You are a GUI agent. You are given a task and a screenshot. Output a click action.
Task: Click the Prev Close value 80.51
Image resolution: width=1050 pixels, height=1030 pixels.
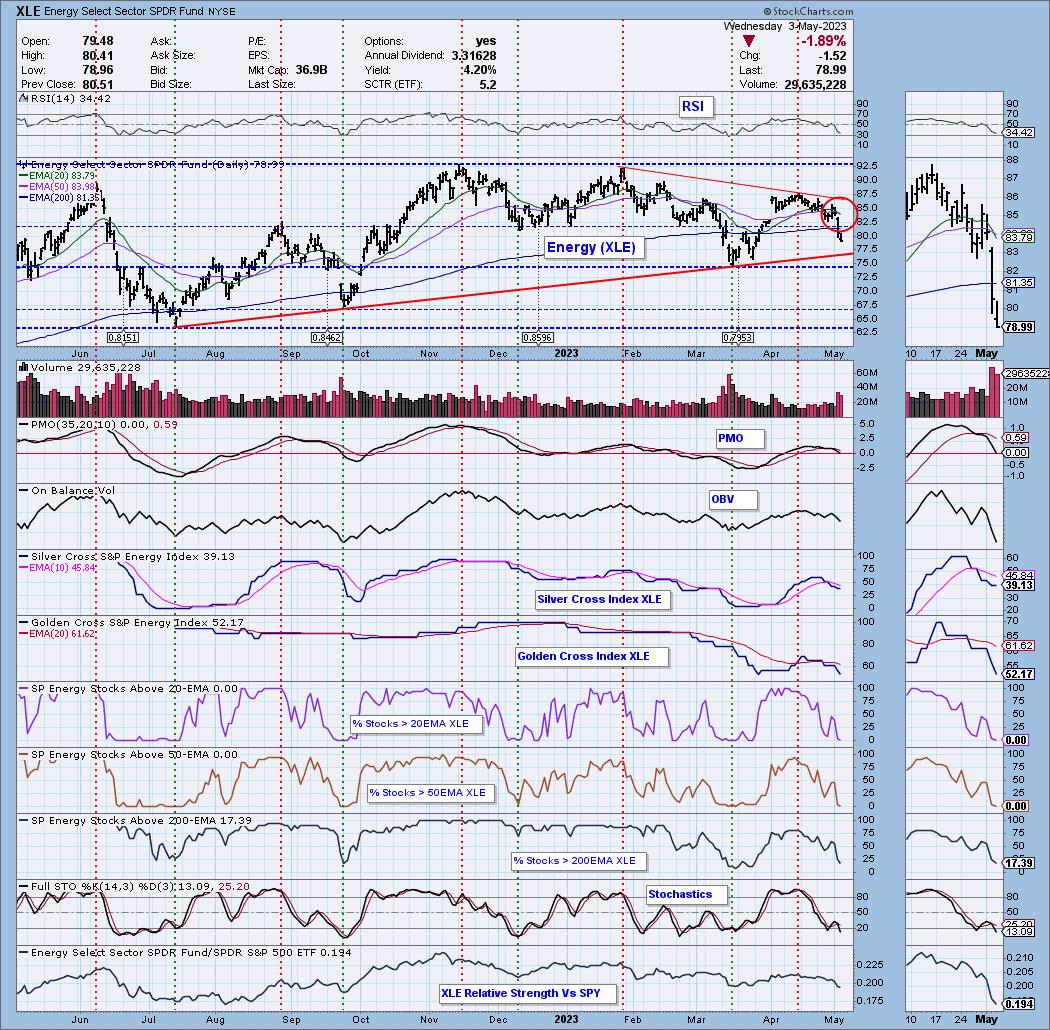pos(98,84)
